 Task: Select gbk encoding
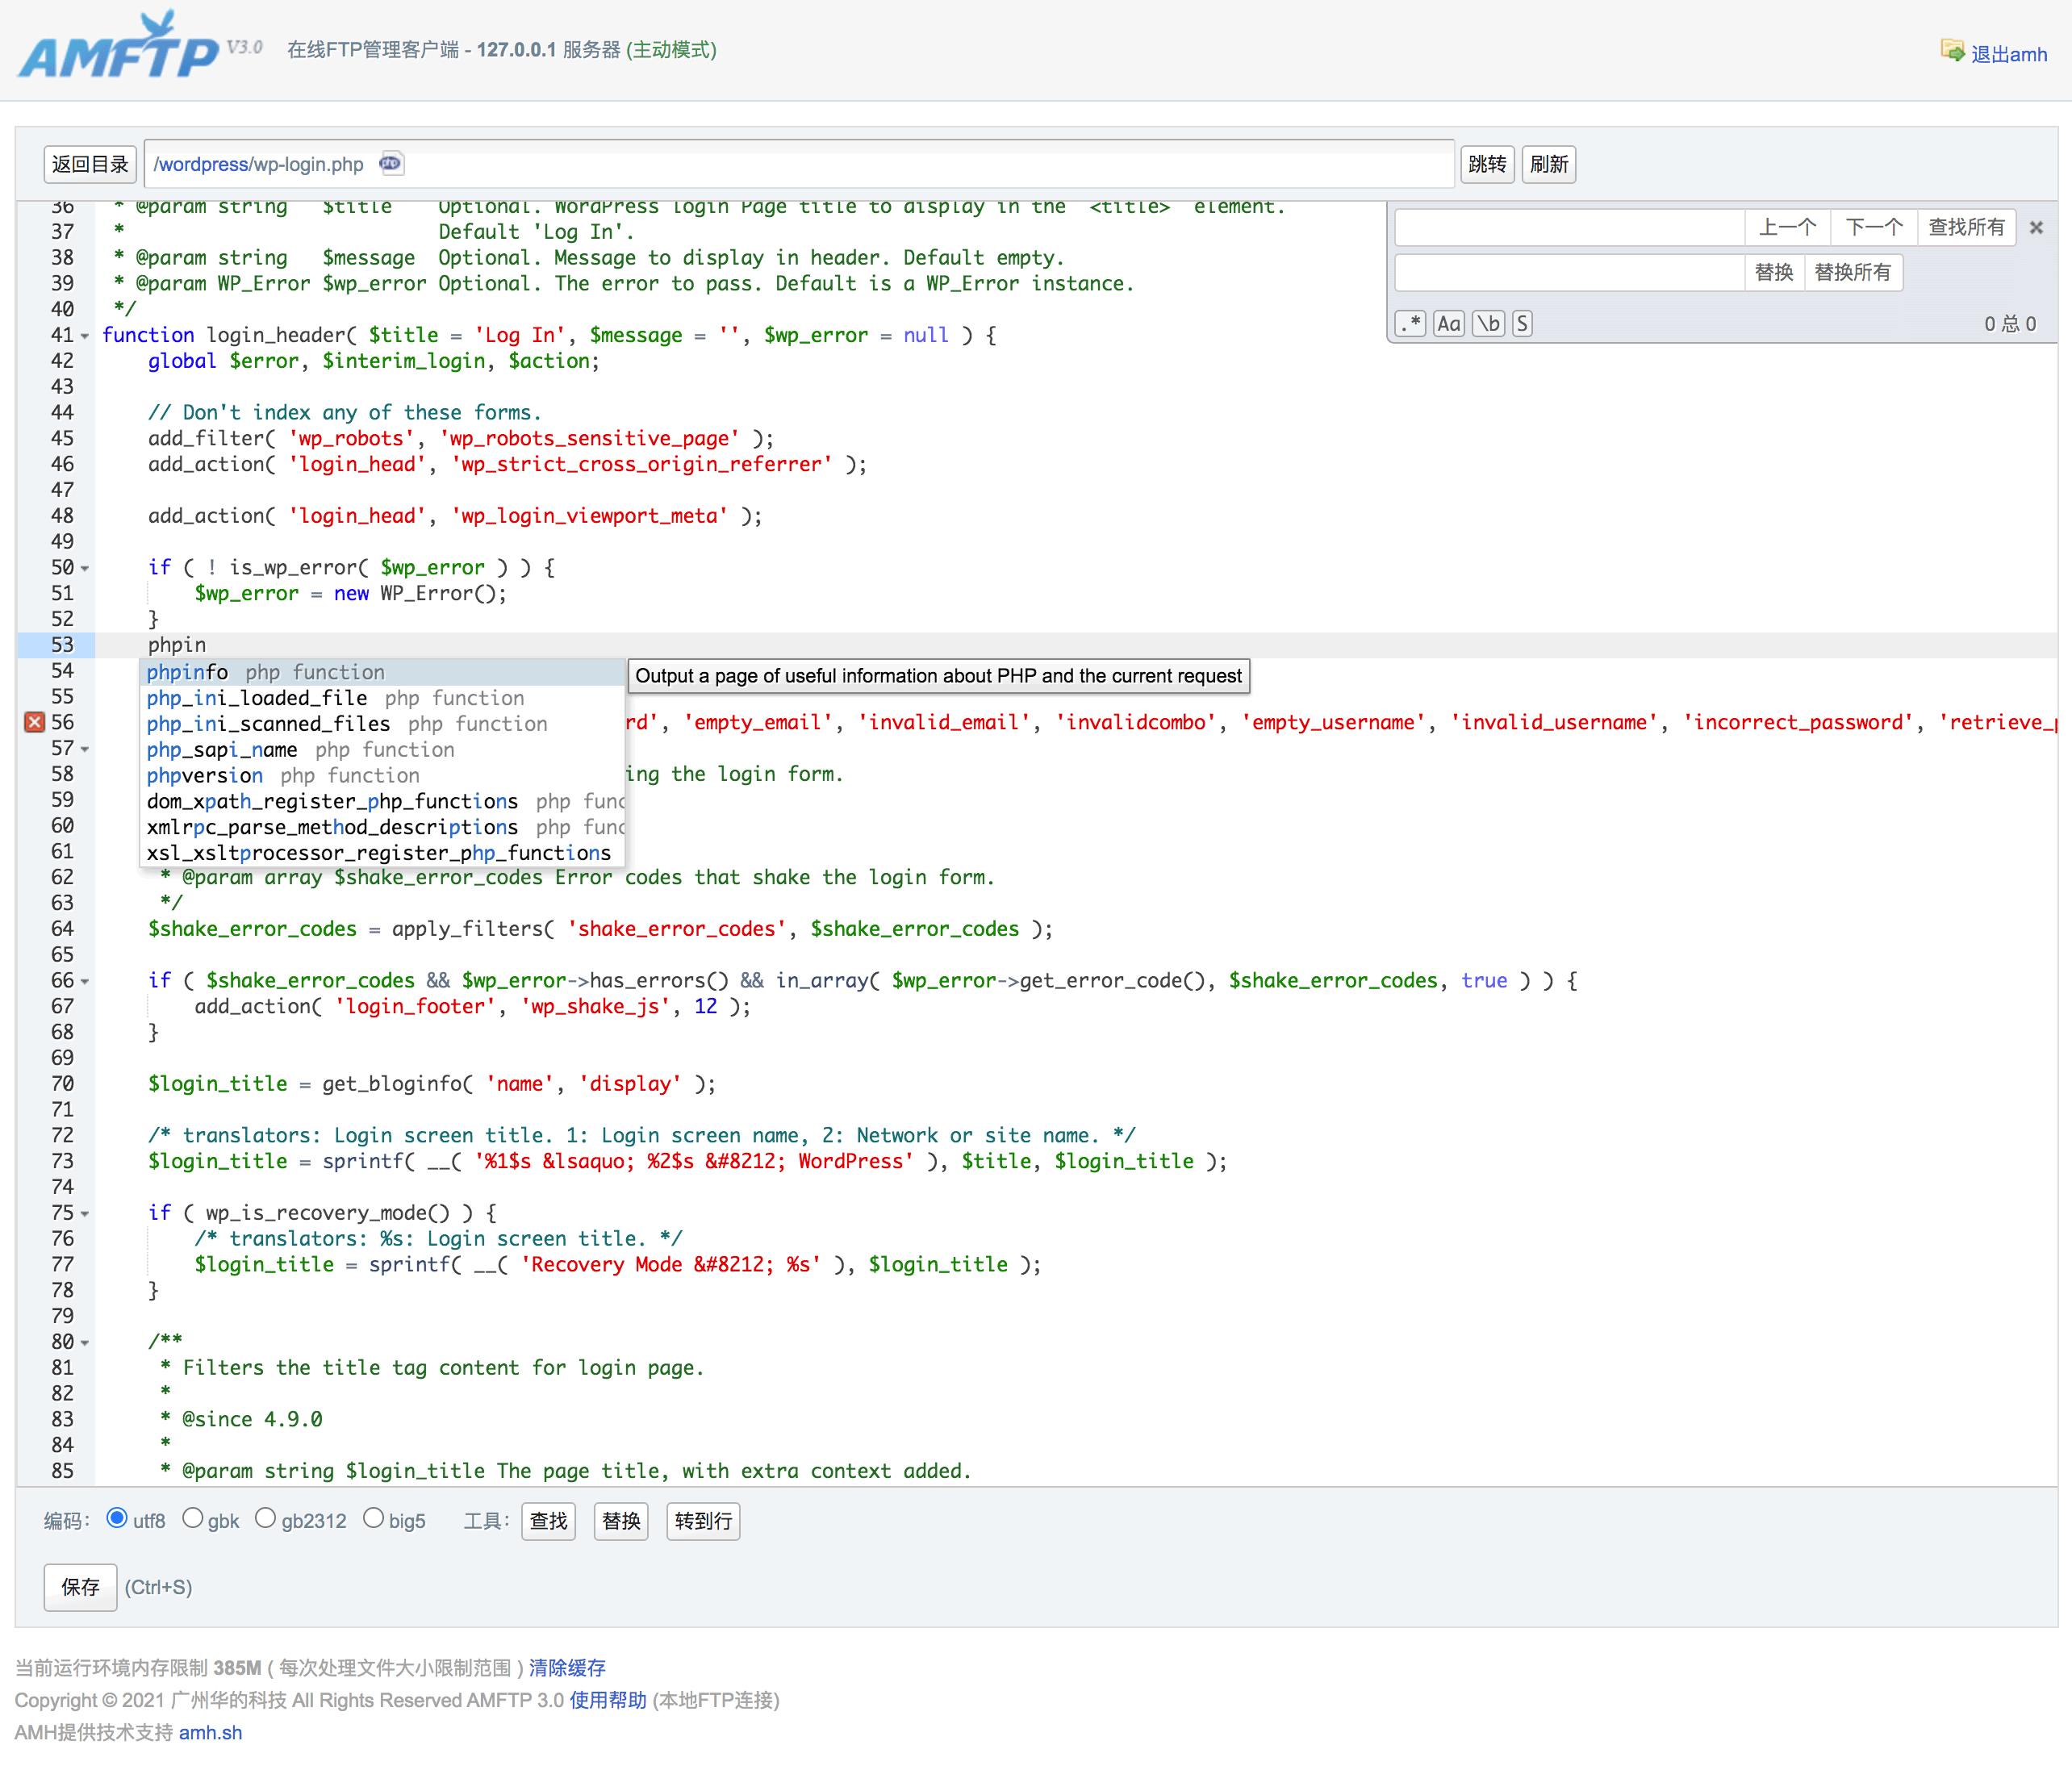tap(193, 1518)
